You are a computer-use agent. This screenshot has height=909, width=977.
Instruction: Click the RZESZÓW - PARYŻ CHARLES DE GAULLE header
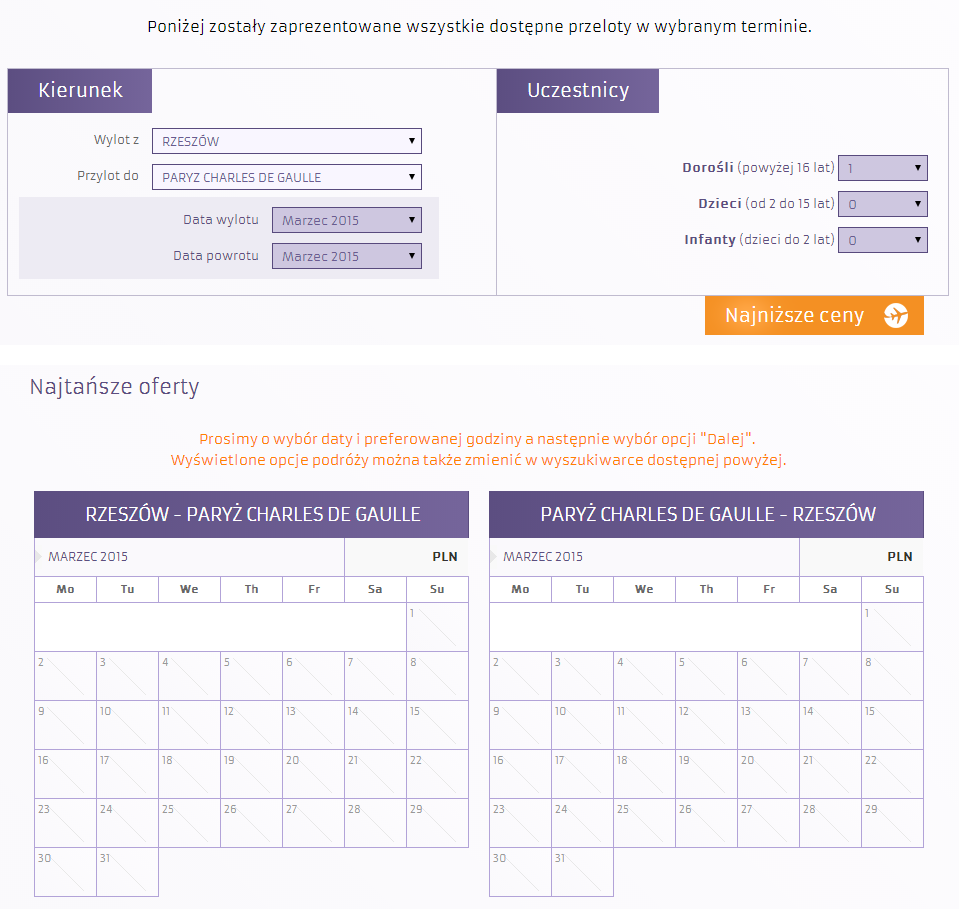[x=251, y=514]
